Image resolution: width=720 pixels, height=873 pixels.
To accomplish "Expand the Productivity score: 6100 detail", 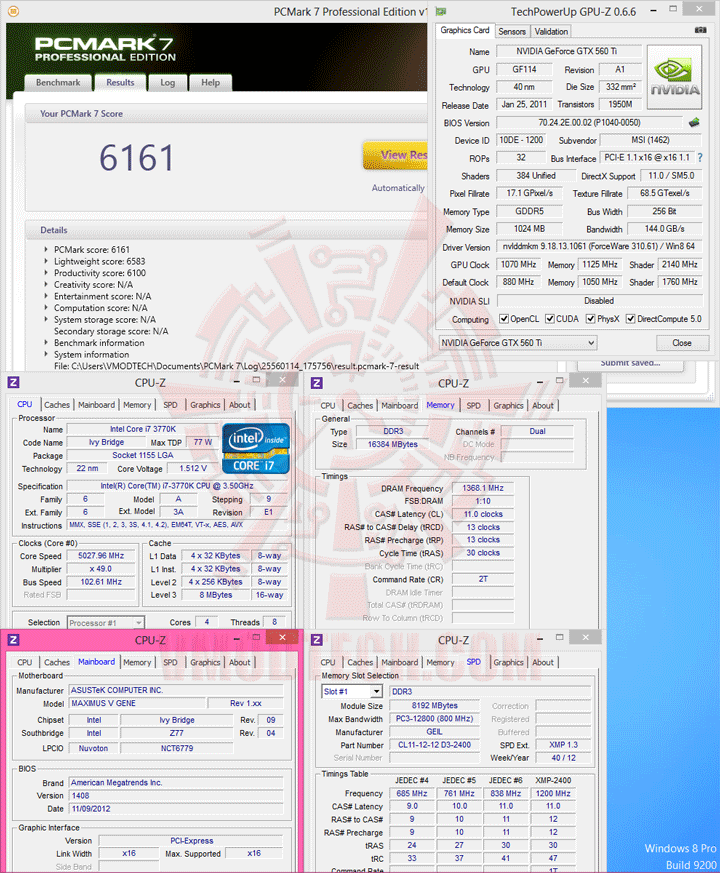I will click(x=46, y=273).
